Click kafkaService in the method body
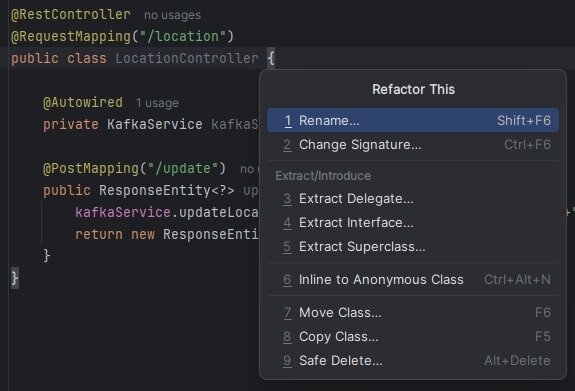Screen dimensions: 575x391 click(x=123, y=212)
